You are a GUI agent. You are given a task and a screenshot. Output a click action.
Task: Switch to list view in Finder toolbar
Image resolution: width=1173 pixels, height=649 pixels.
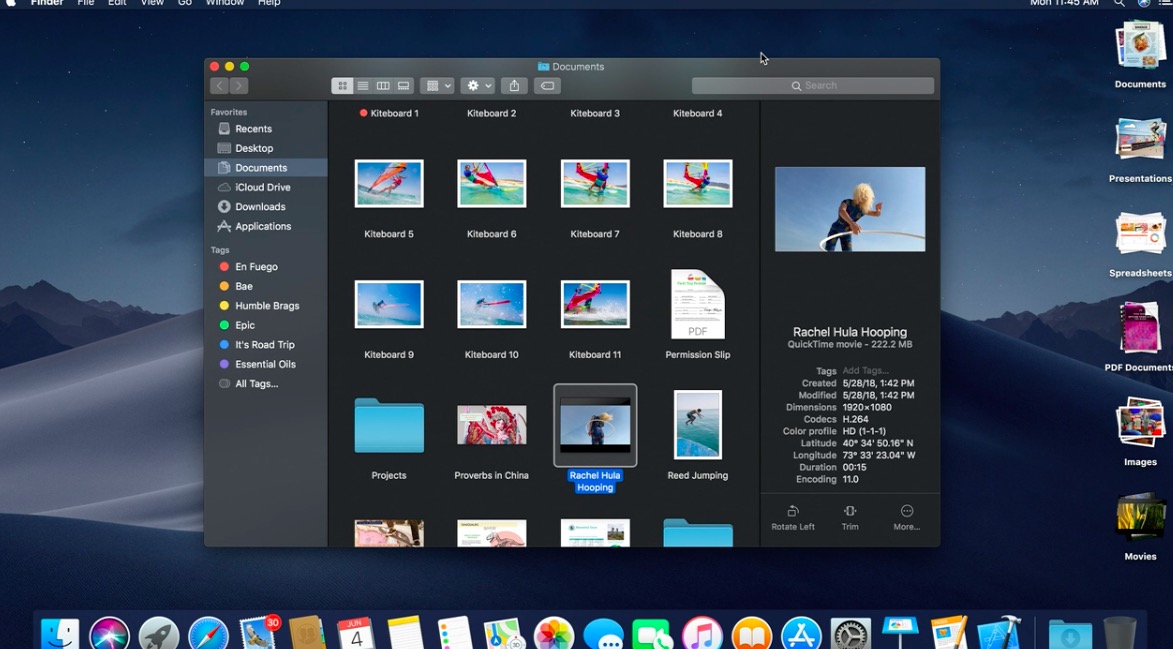[363, 86]
